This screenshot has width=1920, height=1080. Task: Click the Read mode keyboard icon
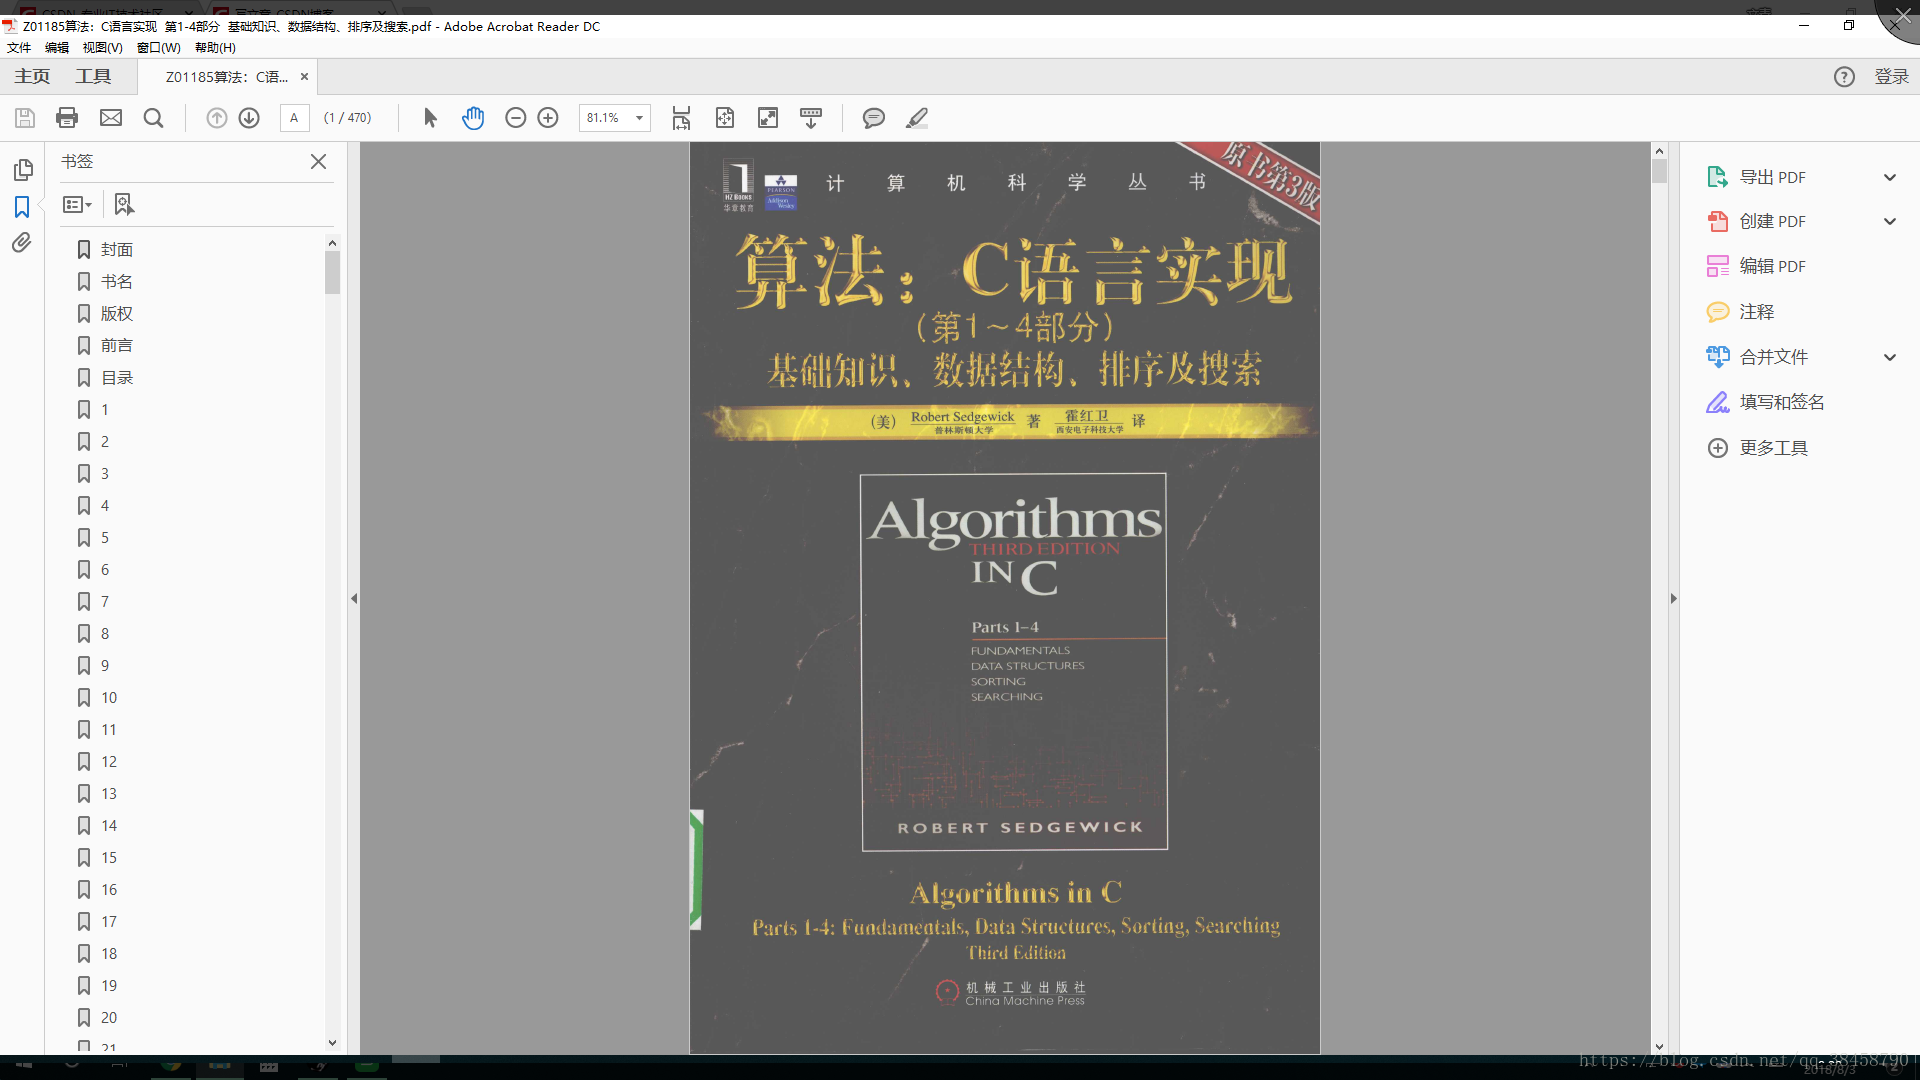point(811,118)
